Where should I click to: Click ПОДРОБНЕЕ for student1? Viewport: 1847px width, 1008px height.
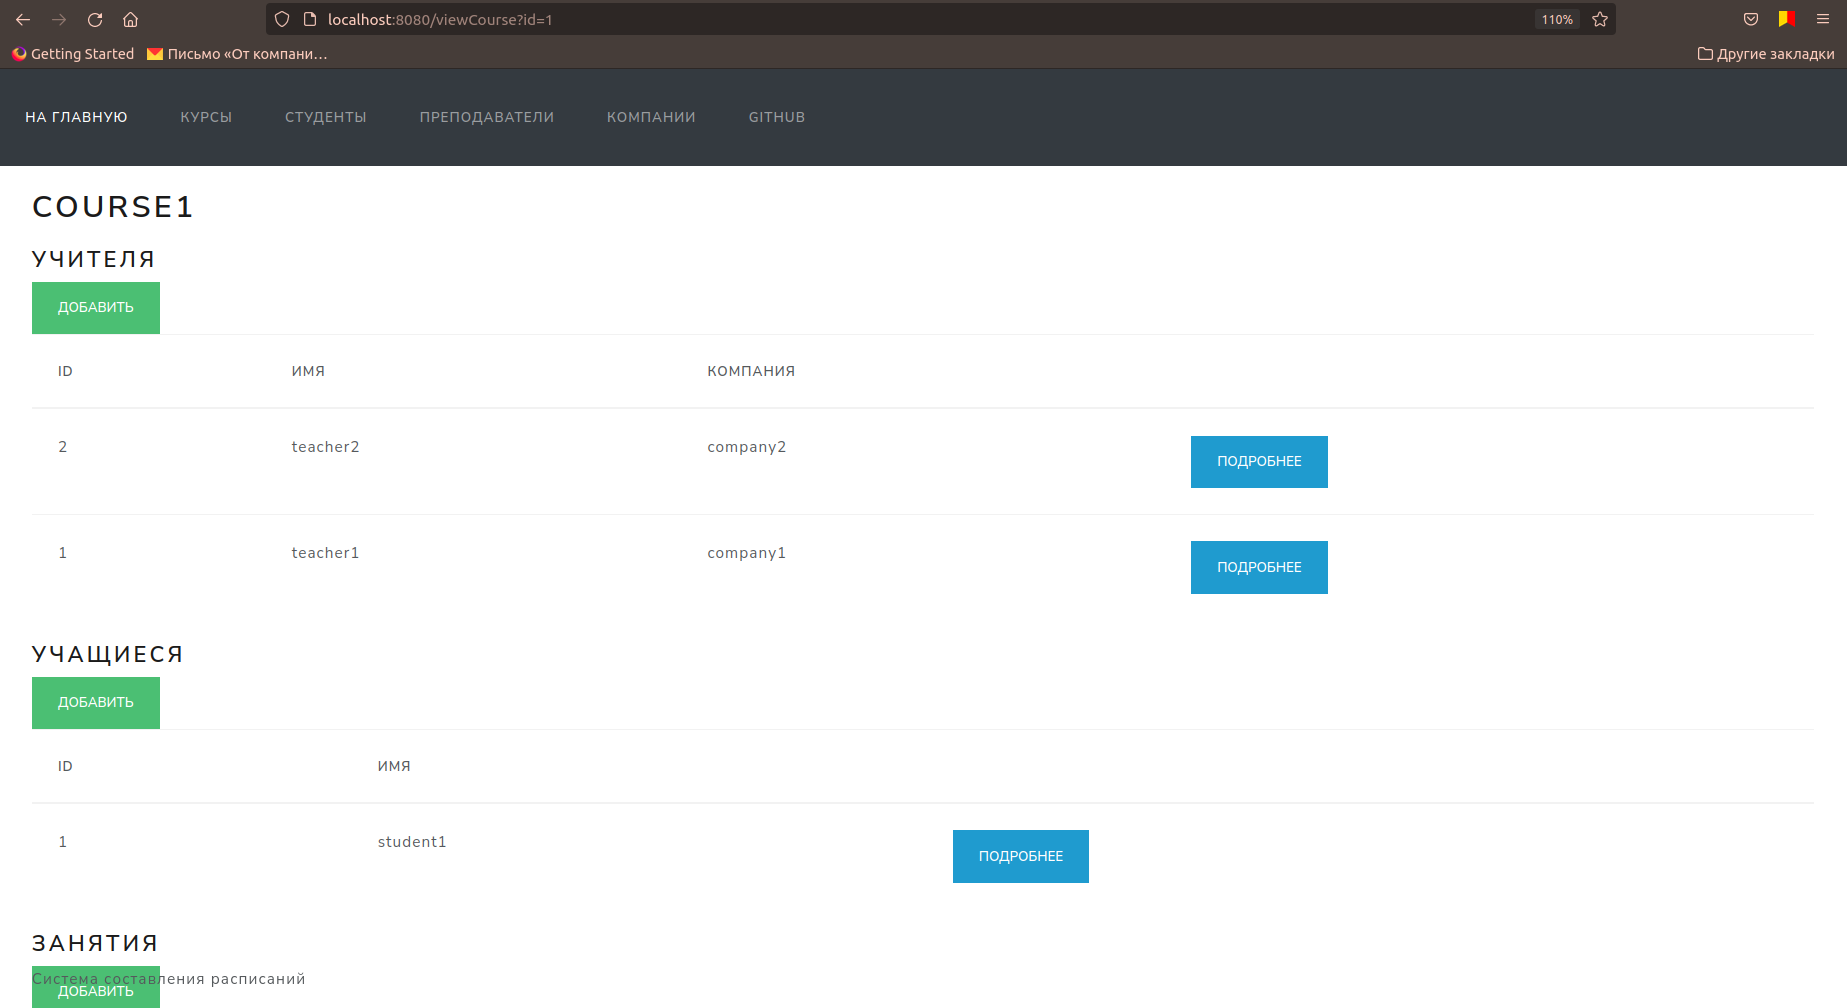tap(1020, 856)
